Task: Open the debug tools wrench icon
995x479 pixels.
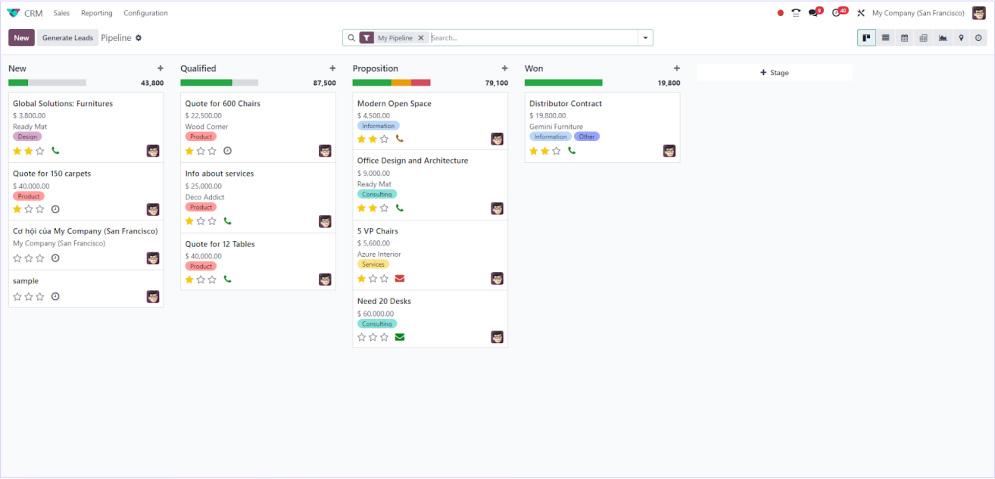Action: [x=861, y=13]
